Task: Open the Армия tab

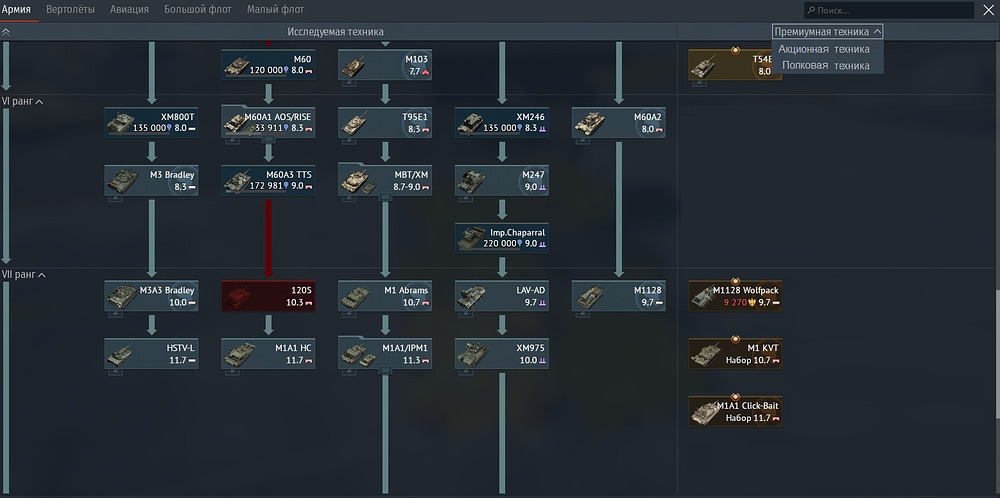Action: click(x=16, y=10)
